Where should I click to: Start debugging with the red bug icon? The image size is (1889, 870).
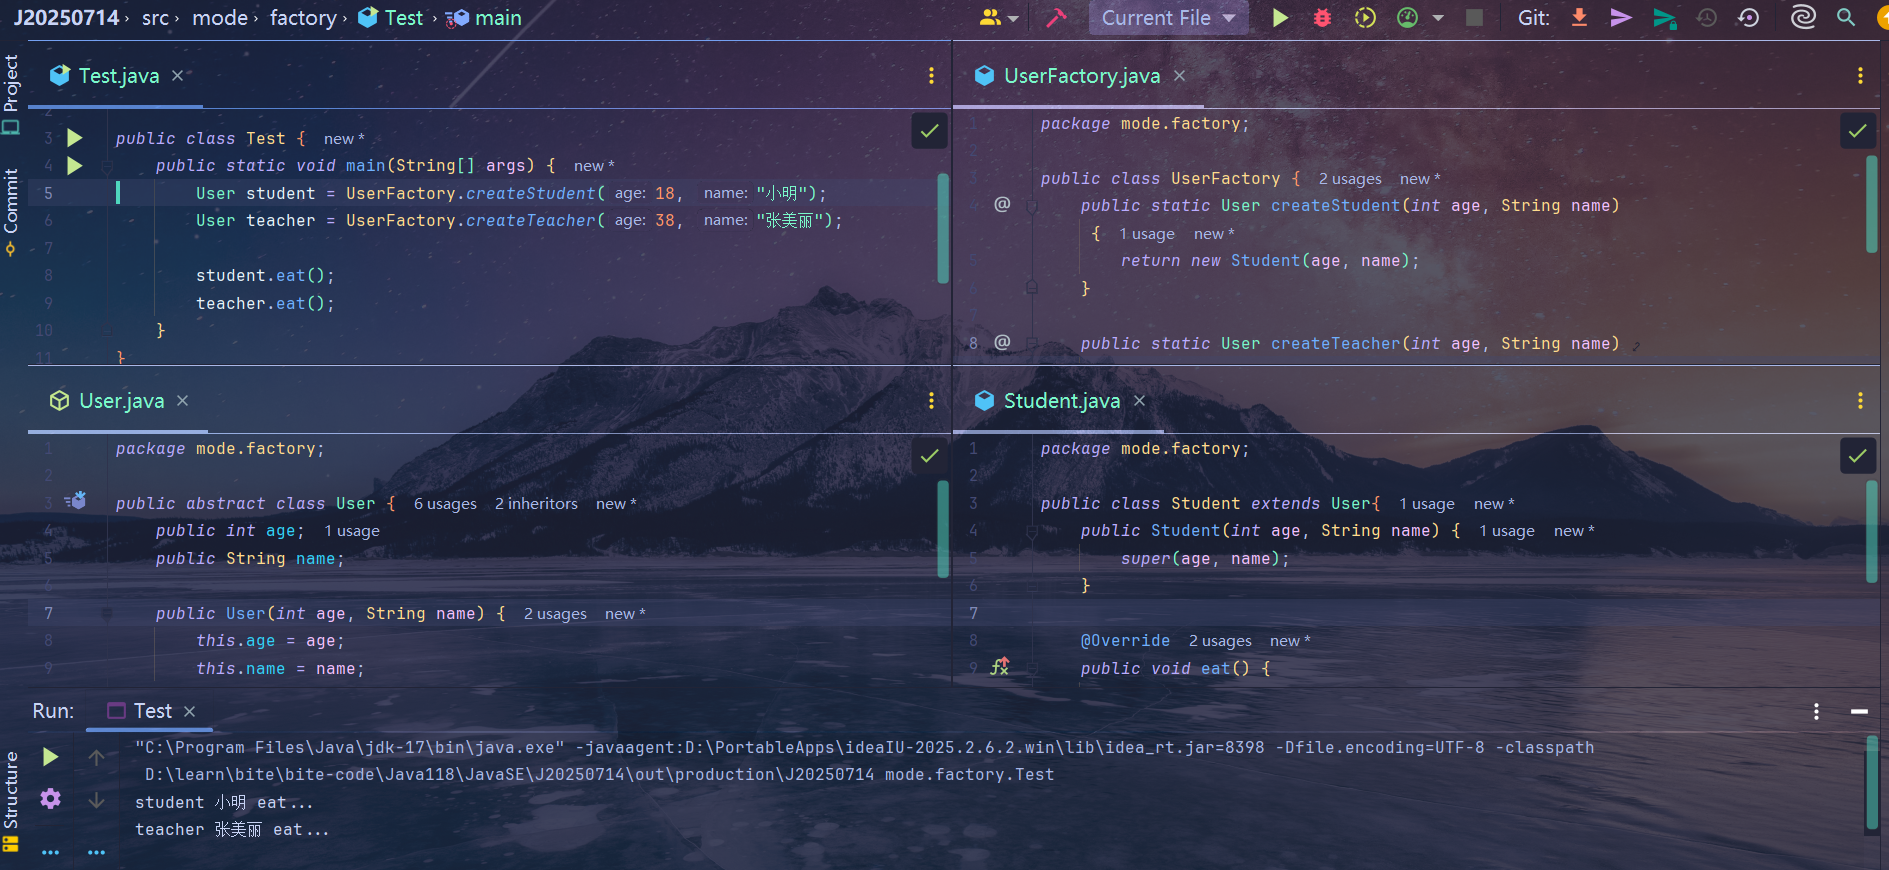coord(1322,18)
